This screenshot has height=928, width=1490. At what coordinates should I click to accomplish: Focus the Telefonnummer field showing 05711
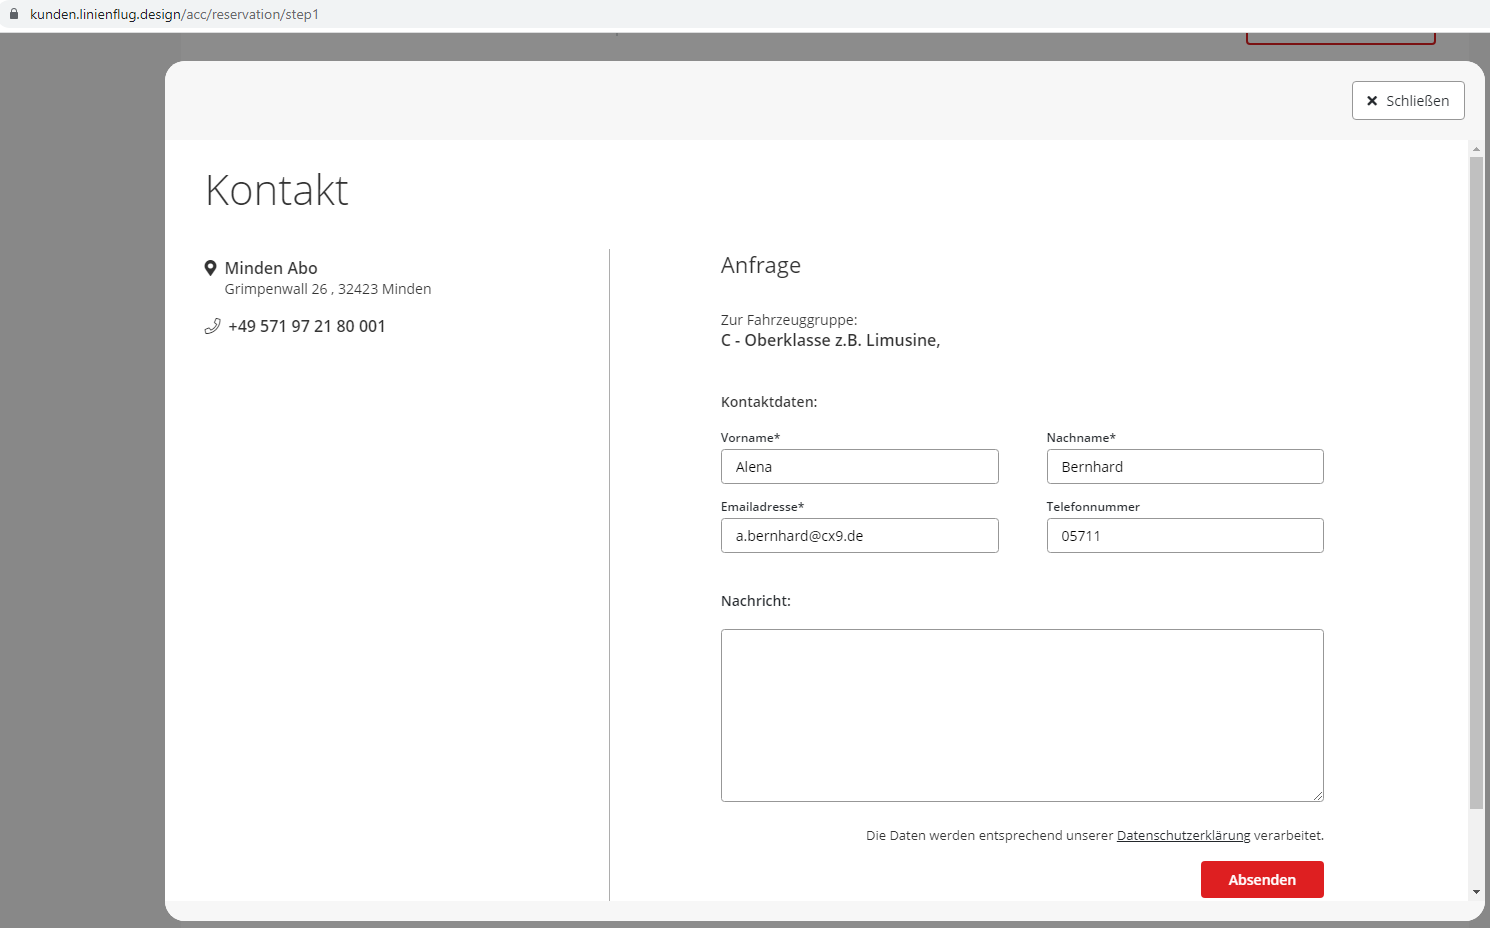(x=1184, y=536)
